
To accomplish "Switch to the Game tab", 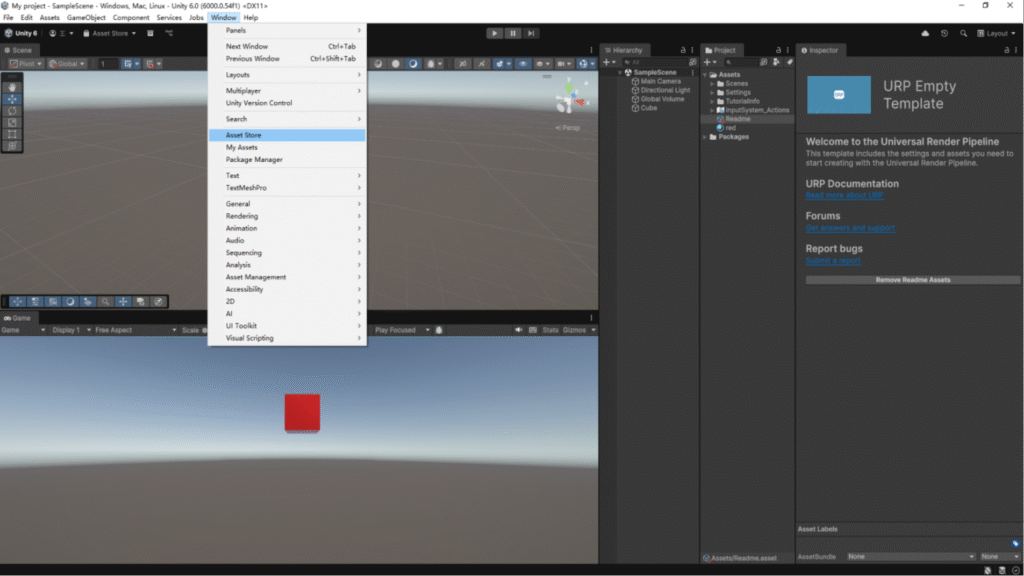I will 18,318.
